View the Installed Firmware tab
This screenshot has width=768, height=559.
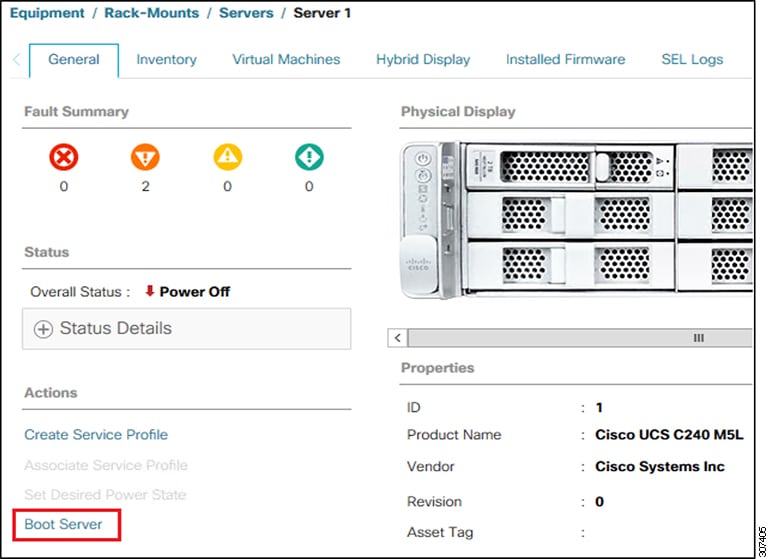[565, 59]
